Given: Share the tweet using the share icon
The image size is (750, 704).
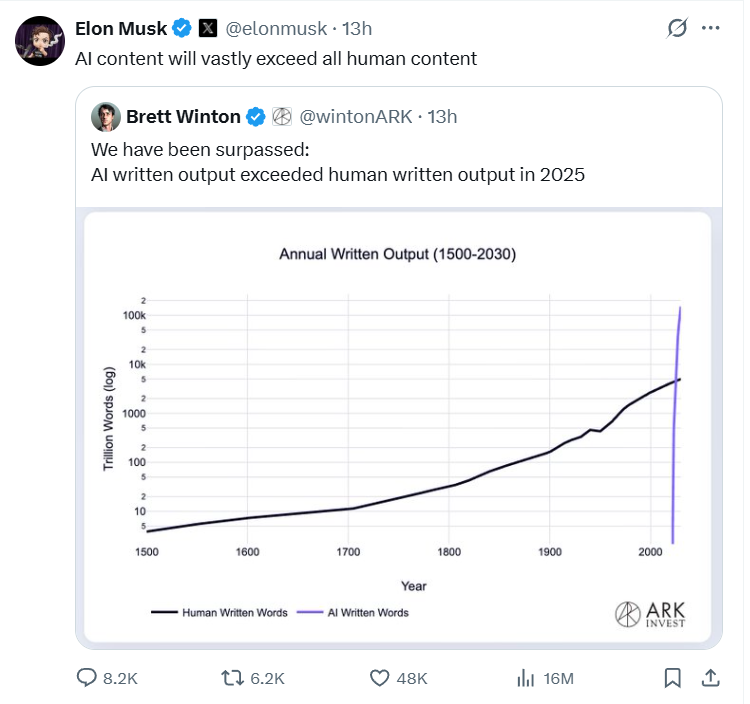Looking at the screenshot, I should 710,678.
